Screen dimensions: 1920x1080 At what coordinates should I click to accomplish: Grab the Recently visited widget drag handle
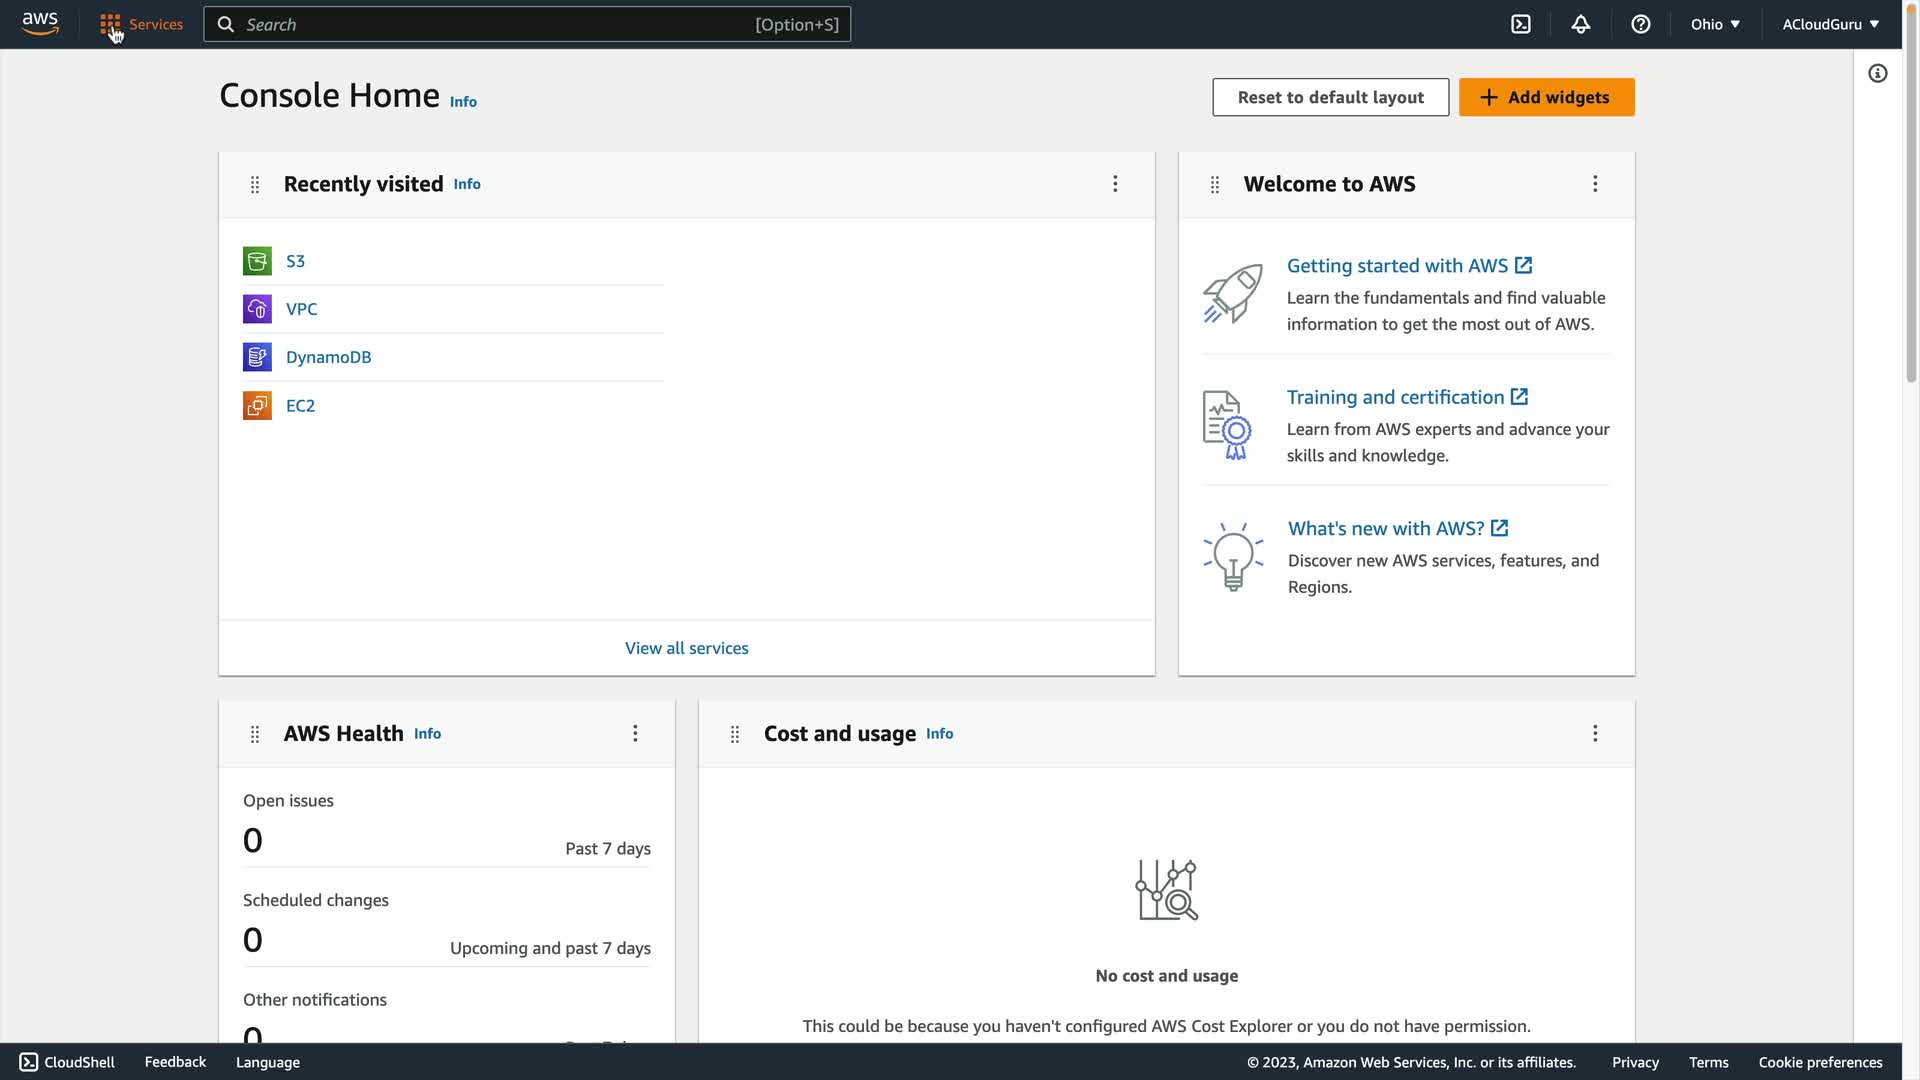pyautogui.click(x=255, y=185)
